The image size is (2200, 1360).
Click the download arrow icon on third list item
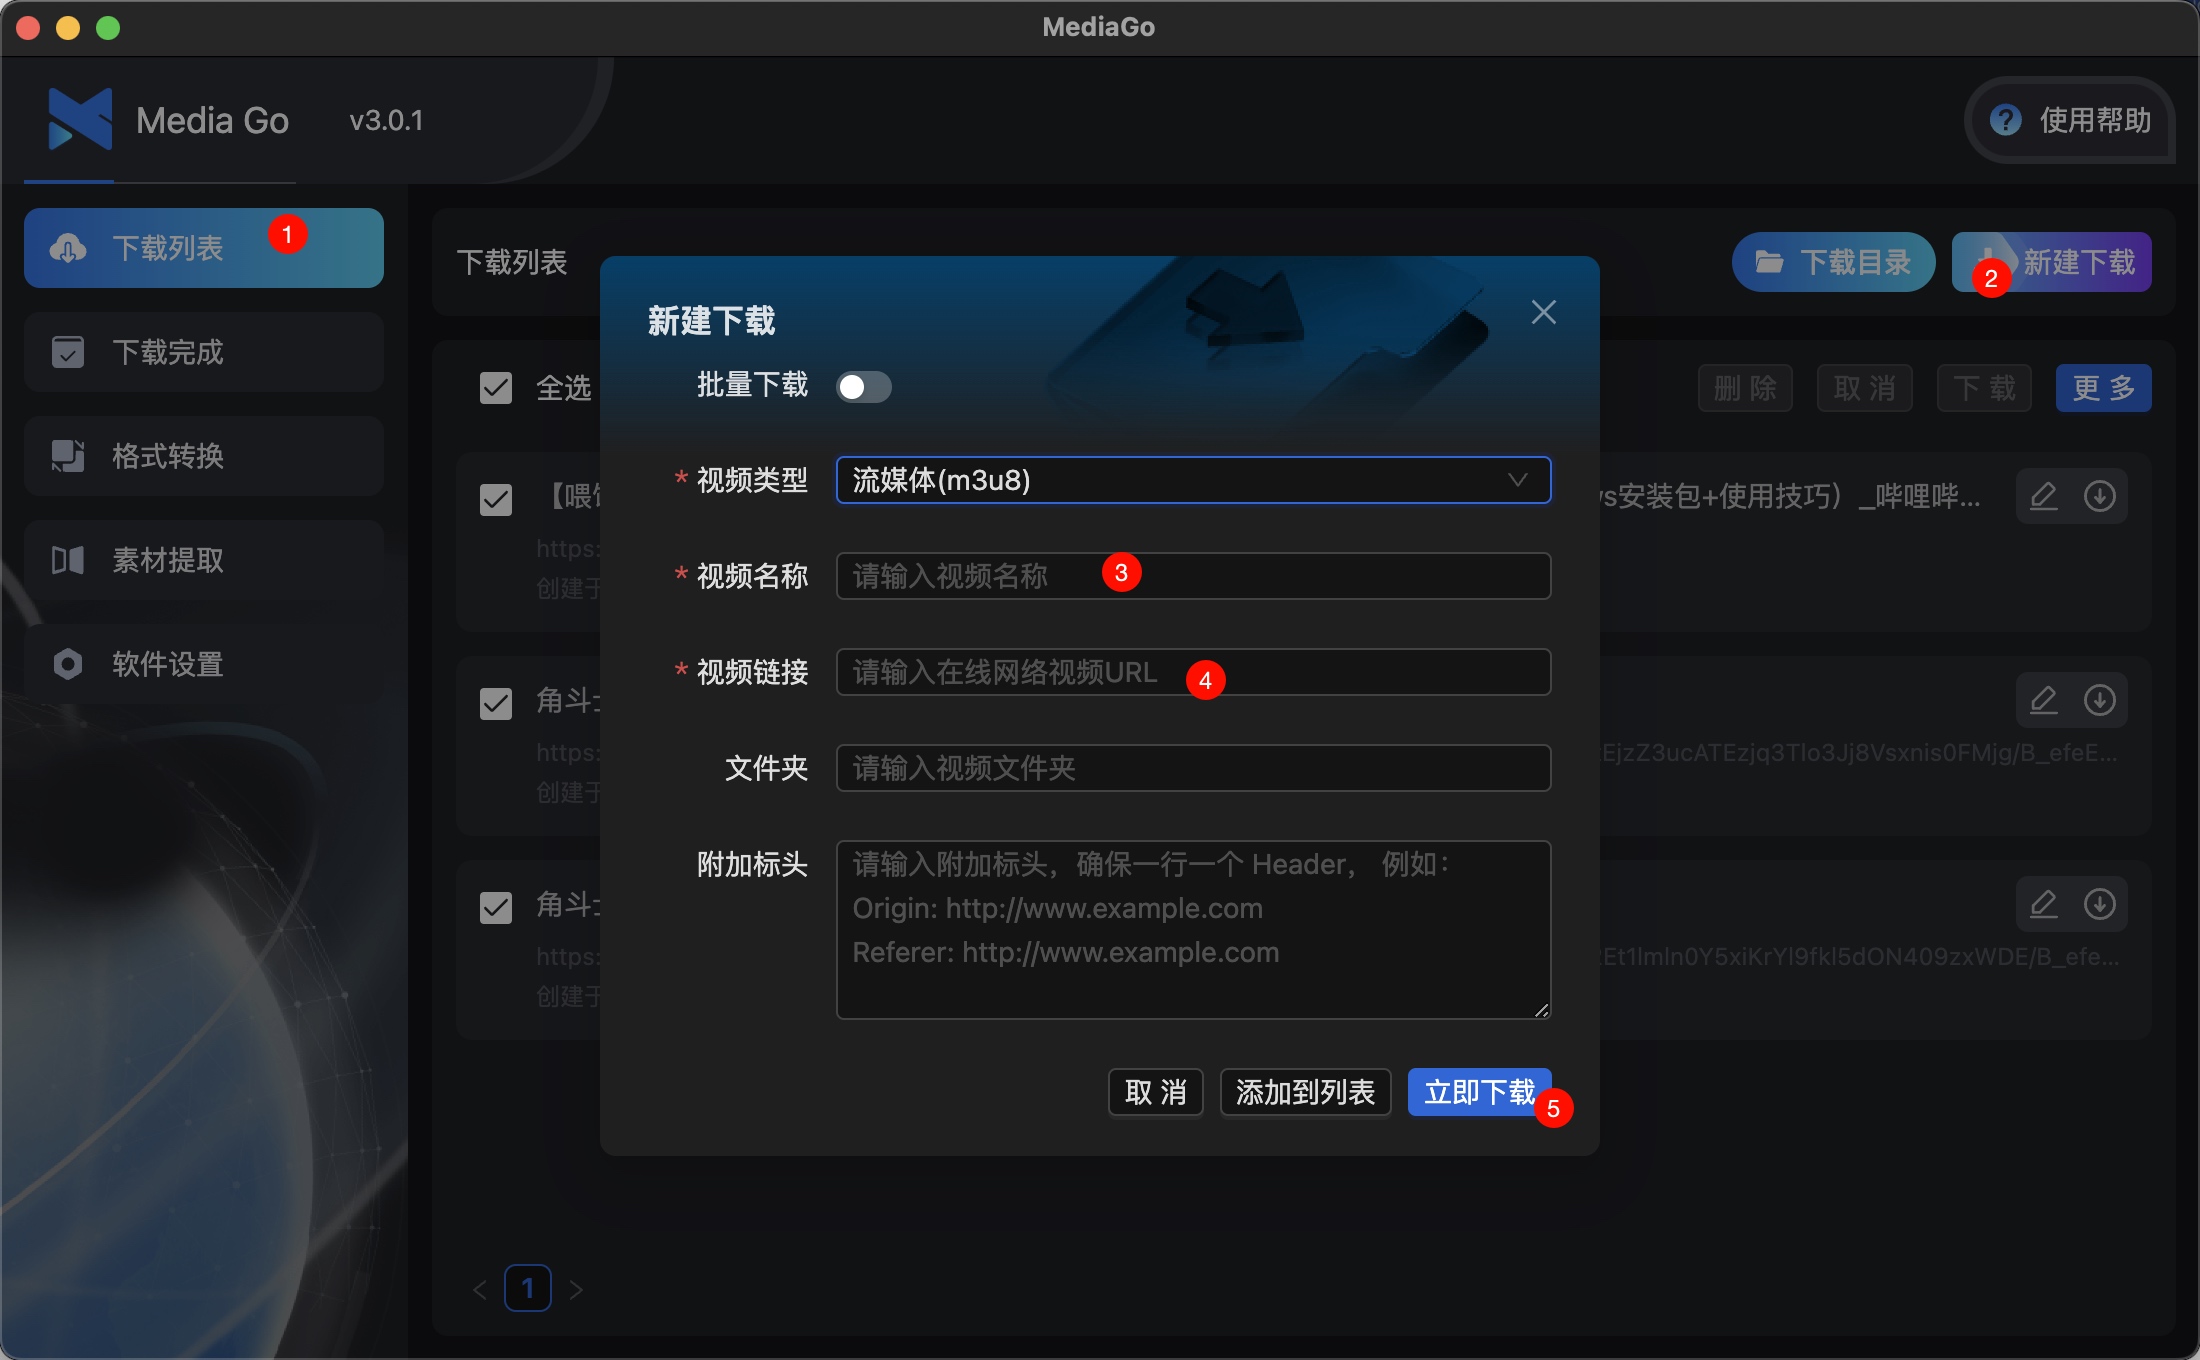[x=2099, y=904]
